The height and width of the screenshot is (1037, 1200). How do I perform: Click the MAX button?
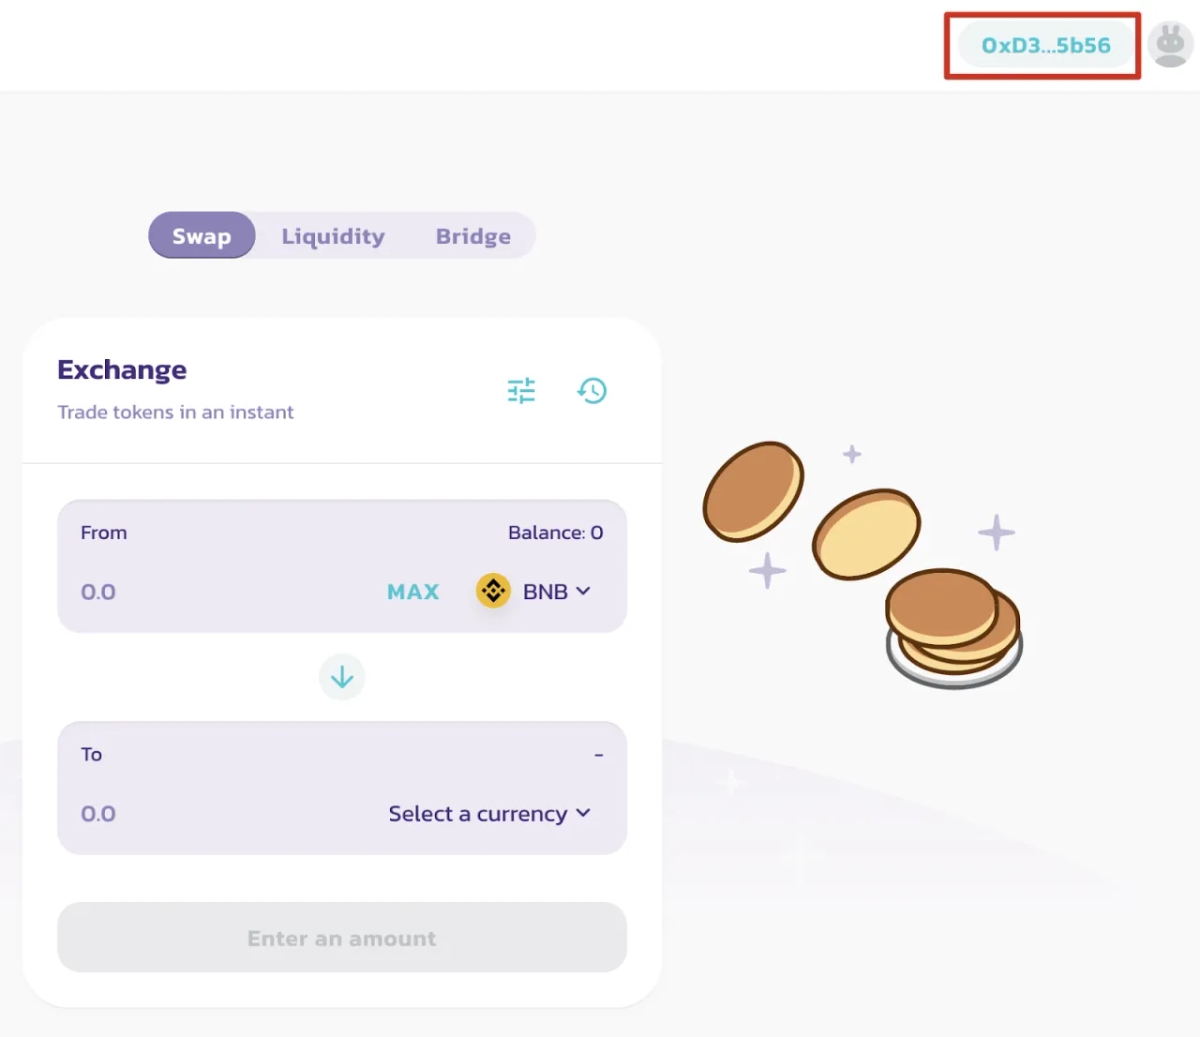pyautogui.click(x=413, y=591)
